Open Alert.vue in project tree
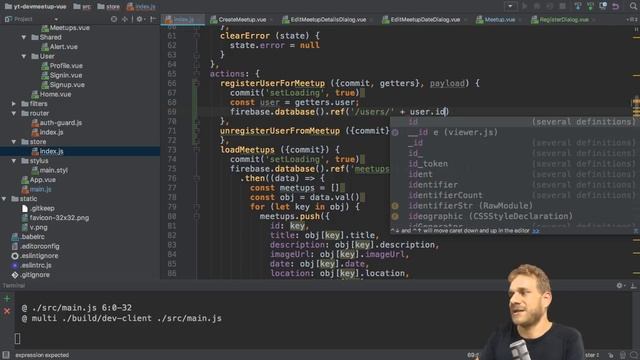Screen dimensions: 640x360 coord(60,47)
